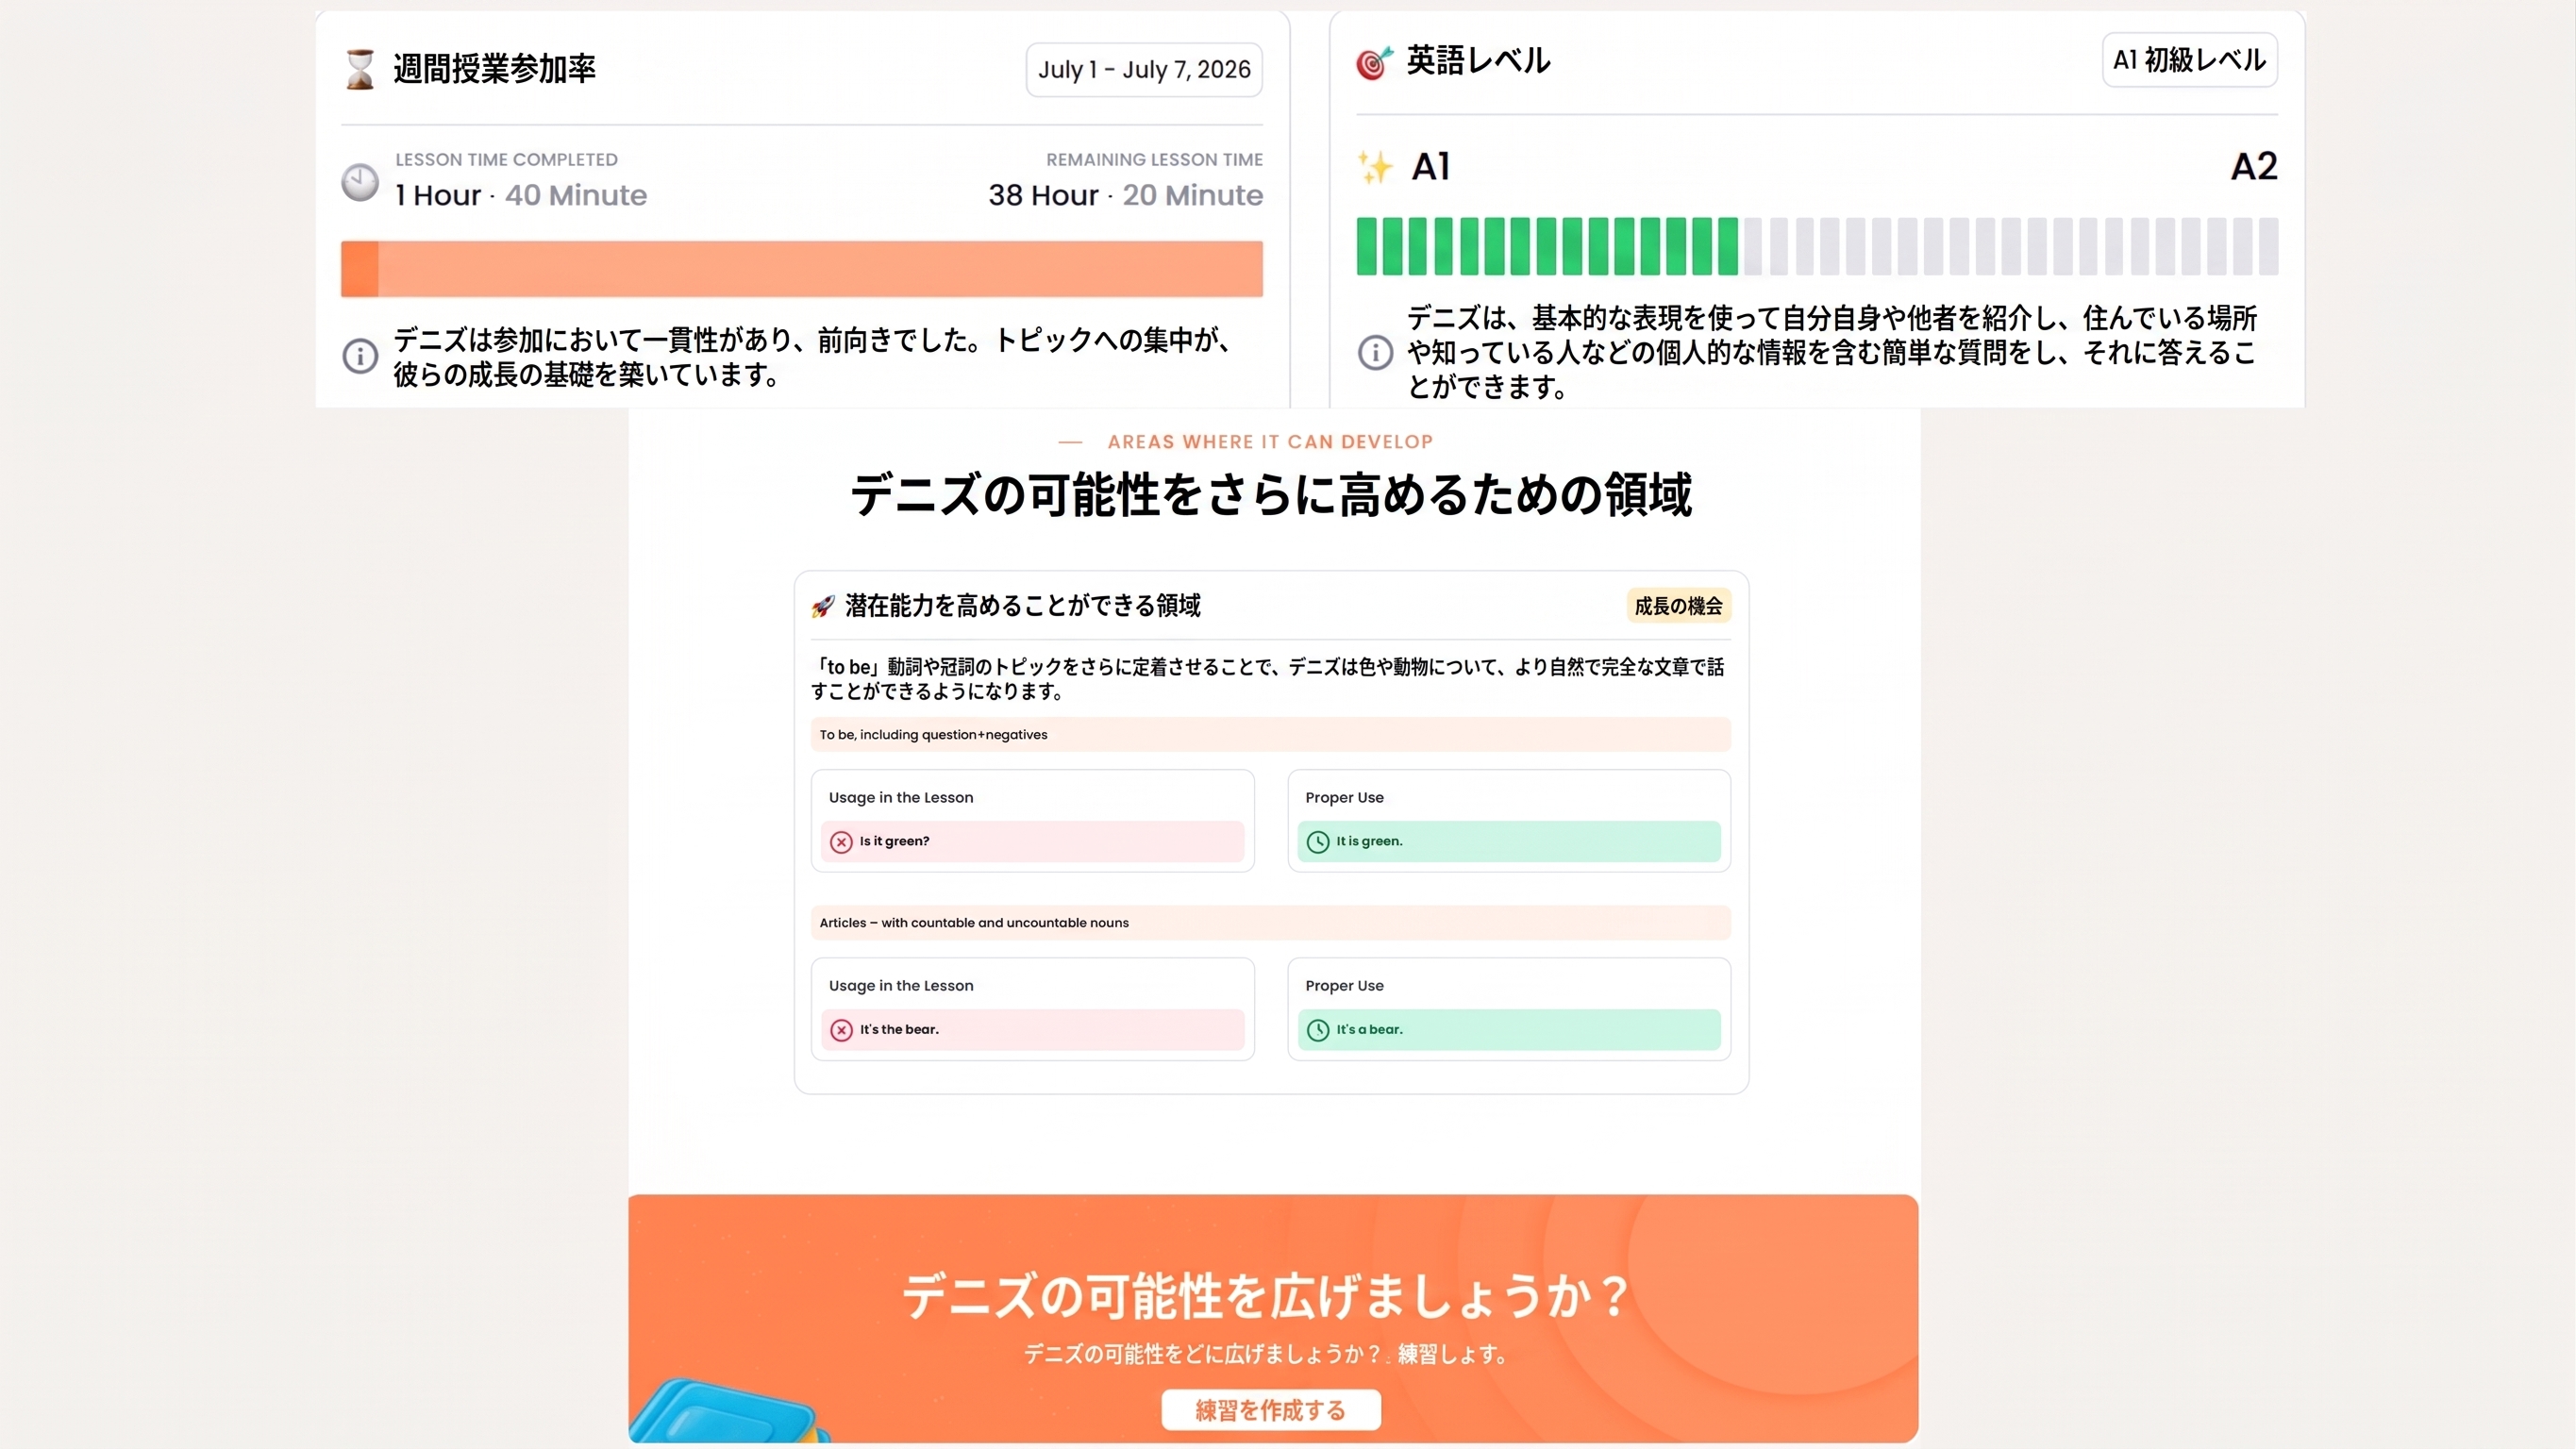Click the blue card illustration in the orange banner
The image size is (2576, 1449).
728,1411
